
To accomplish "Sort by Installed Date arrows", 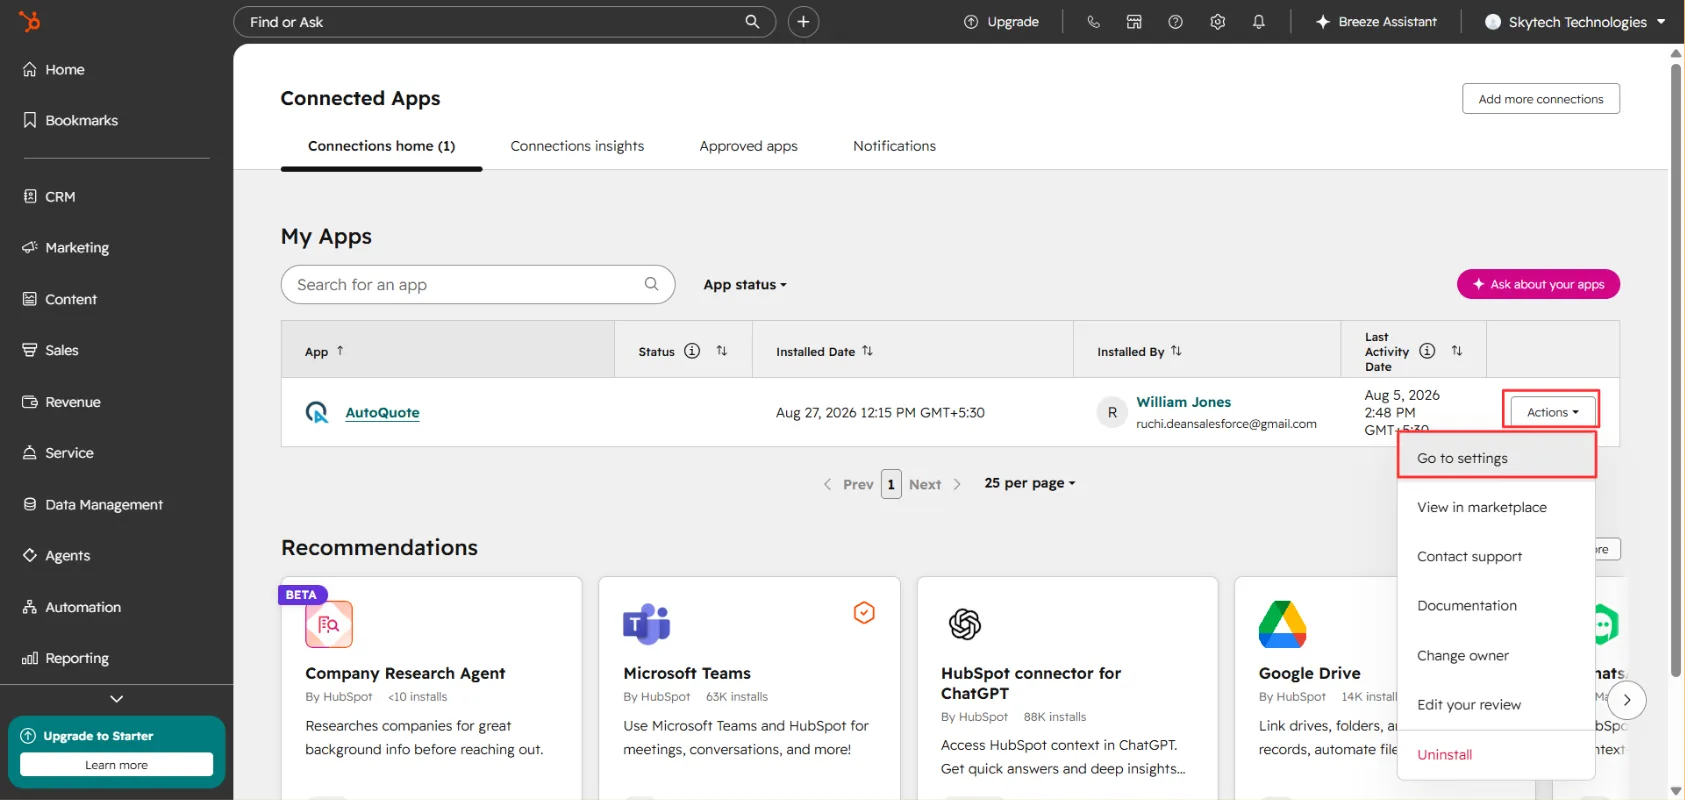I will point(867,351).
